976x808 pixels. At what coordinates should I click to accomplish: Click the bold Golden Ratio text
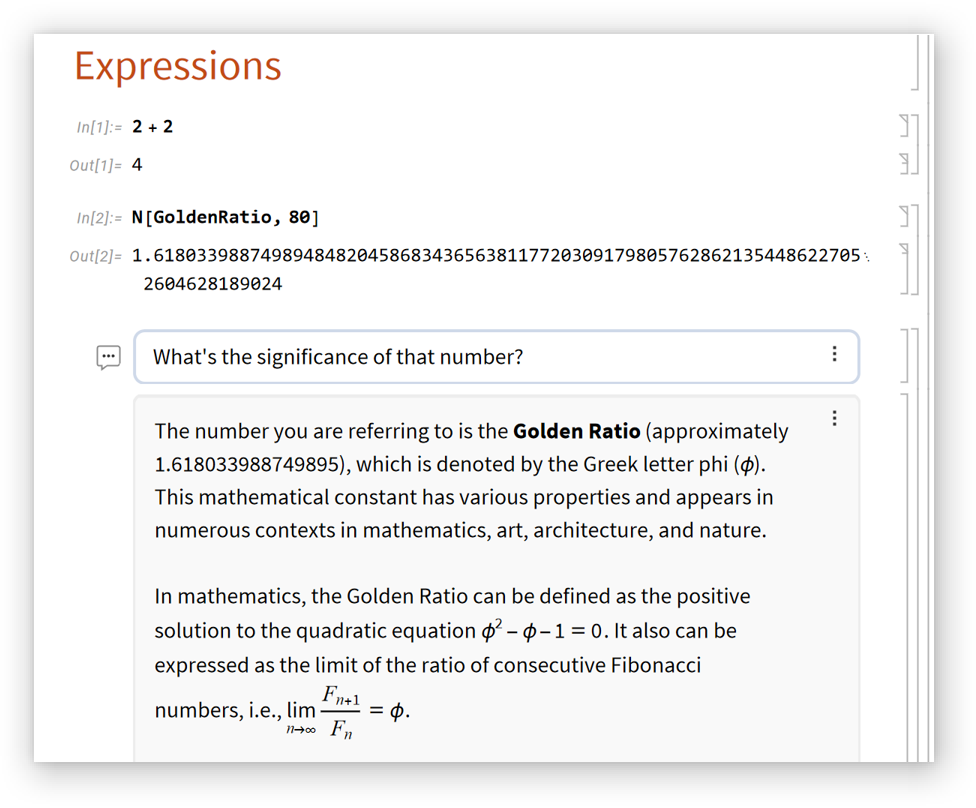pyautogui.click(x=576, y=432)
